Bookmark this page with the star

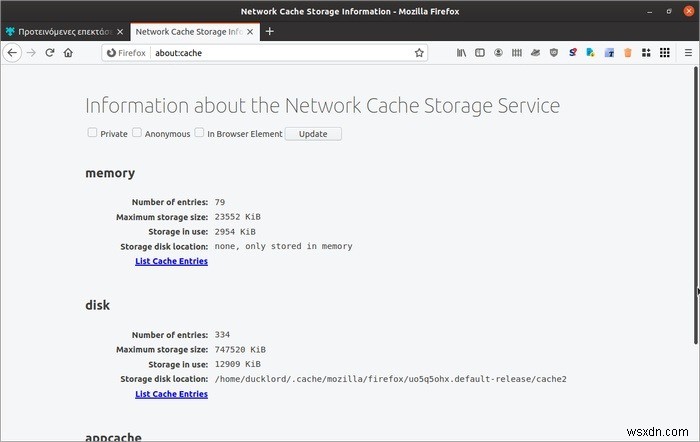[419, 52]
